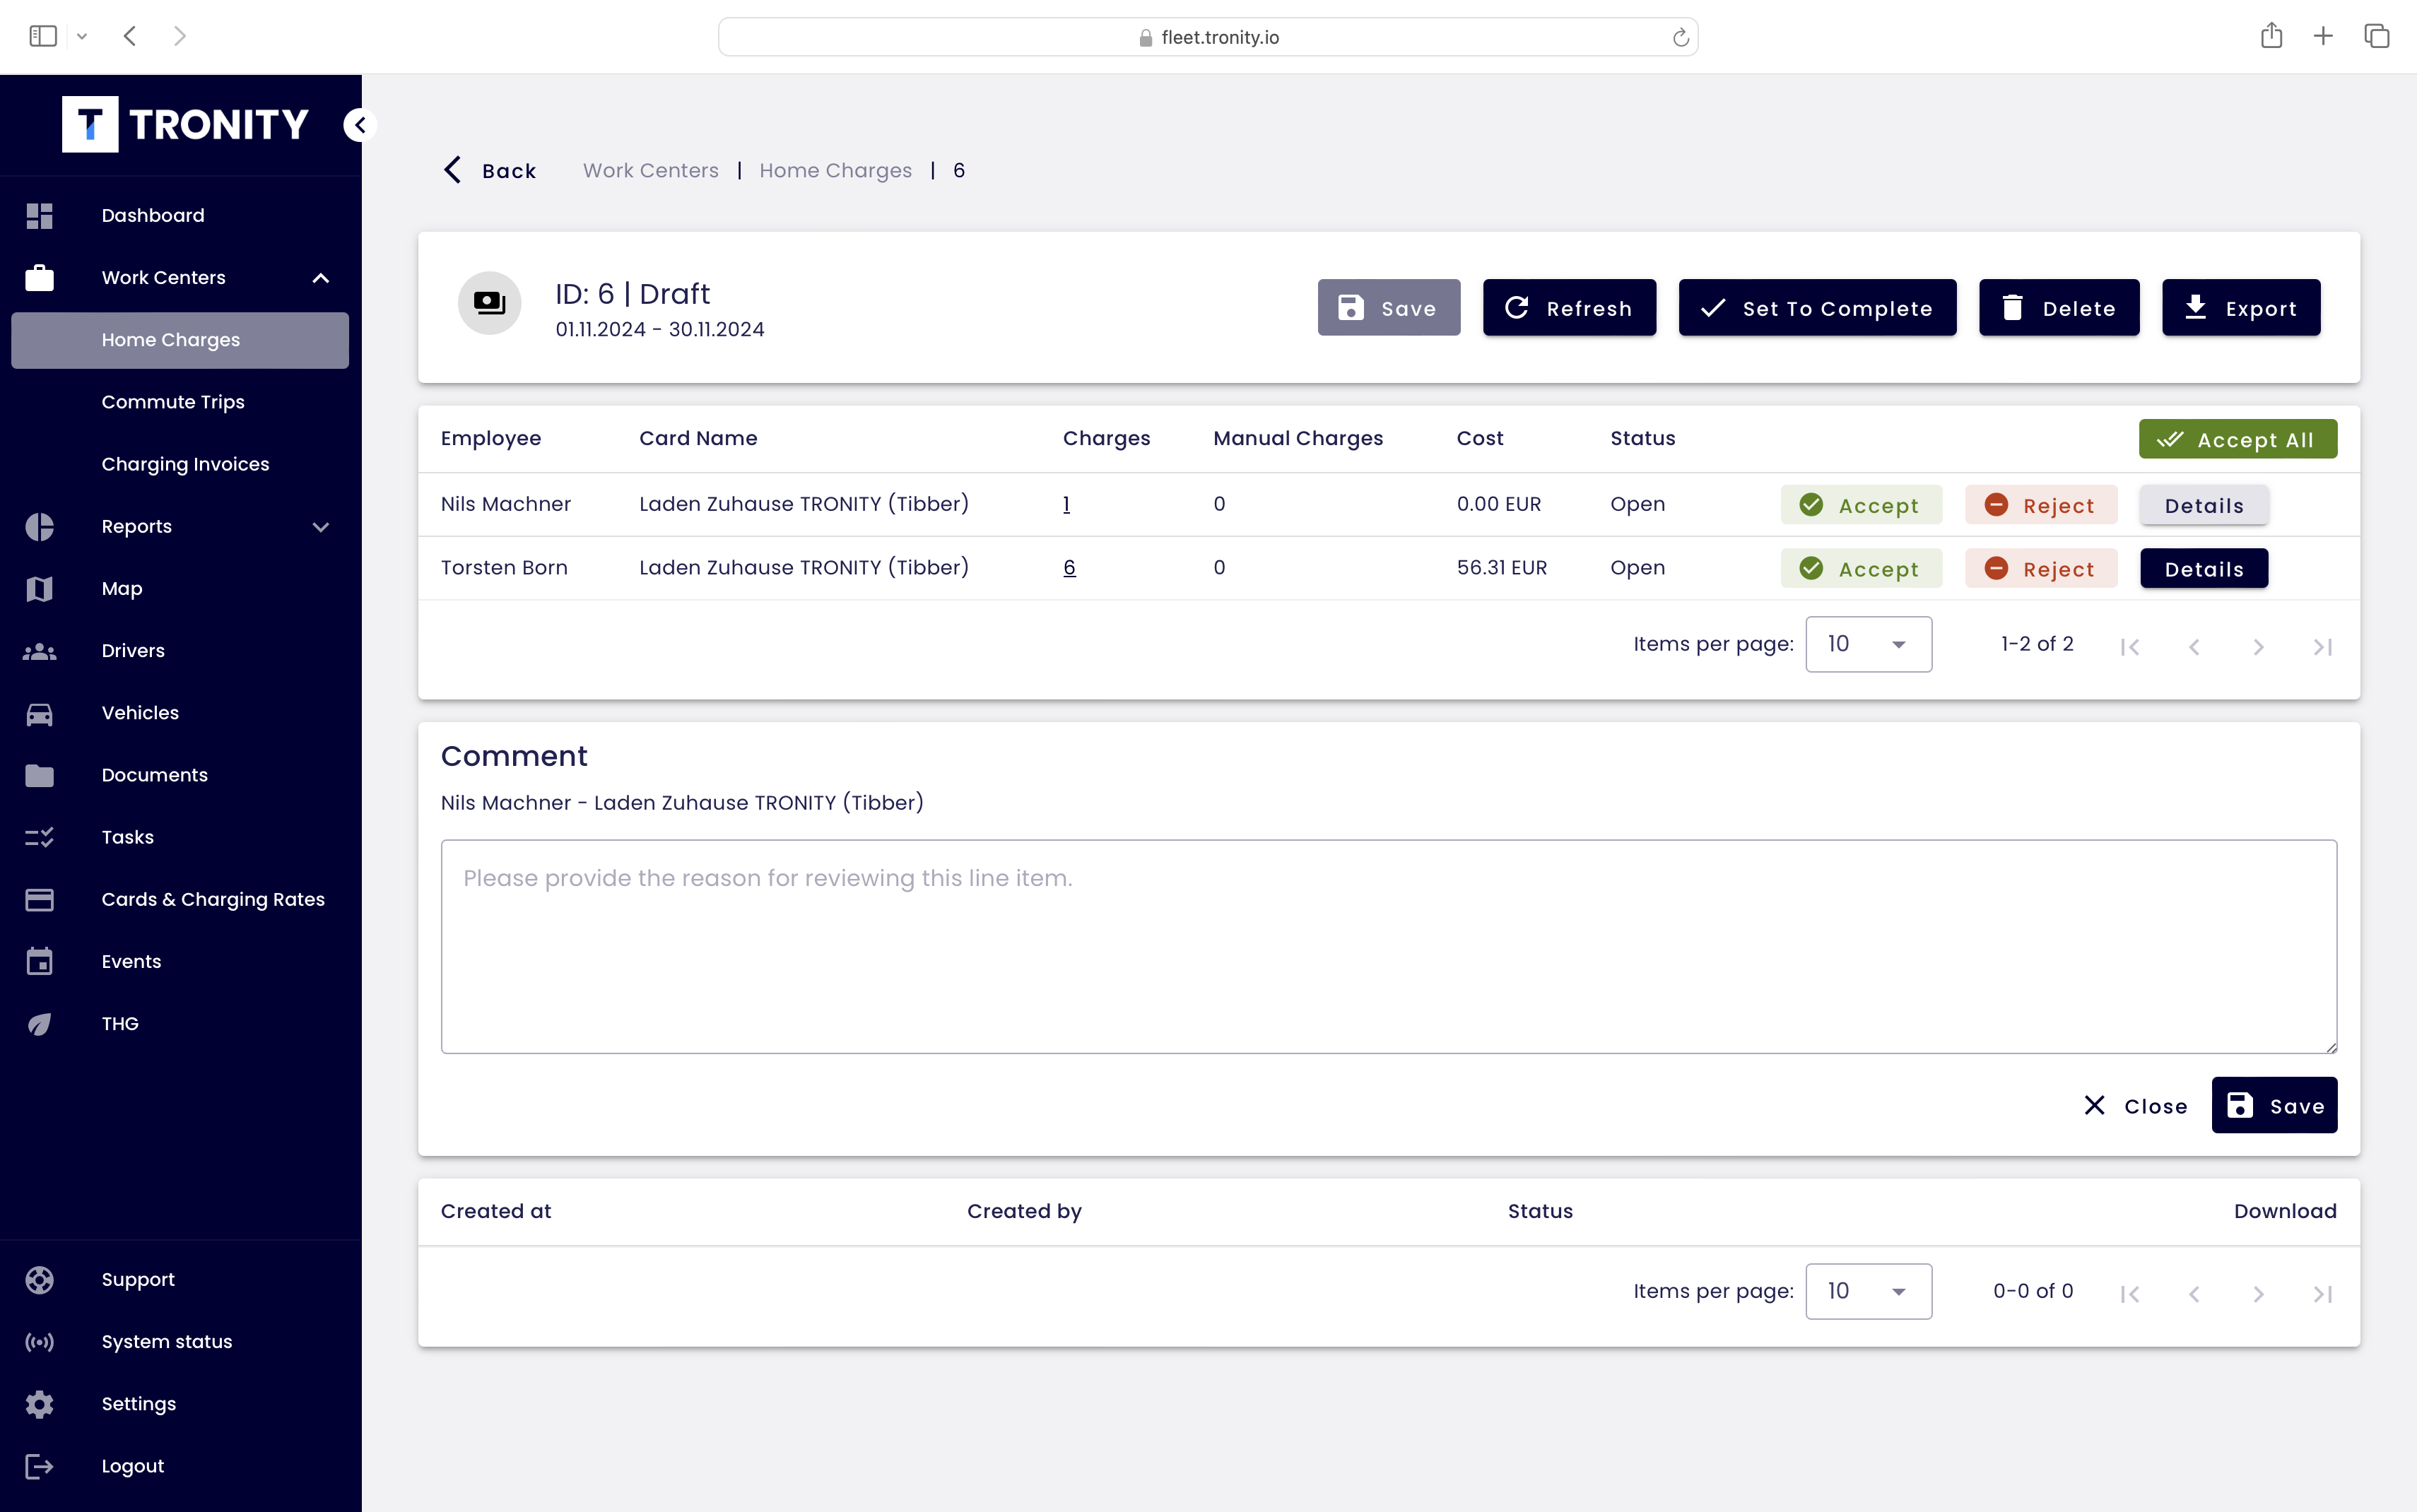The height and width of the screenshot is (1512, 2417).
Task: Click the Work Centers briefcase icon
Action: 39,277
